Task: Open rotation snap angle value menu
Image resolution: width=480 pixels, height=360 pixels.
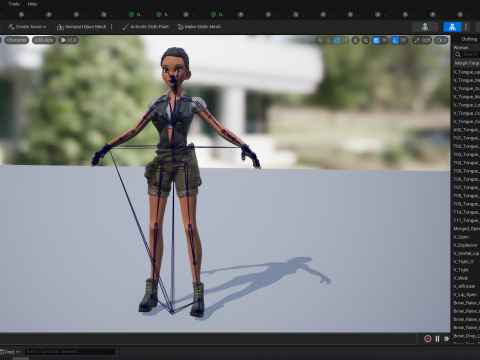Action: 403,40
